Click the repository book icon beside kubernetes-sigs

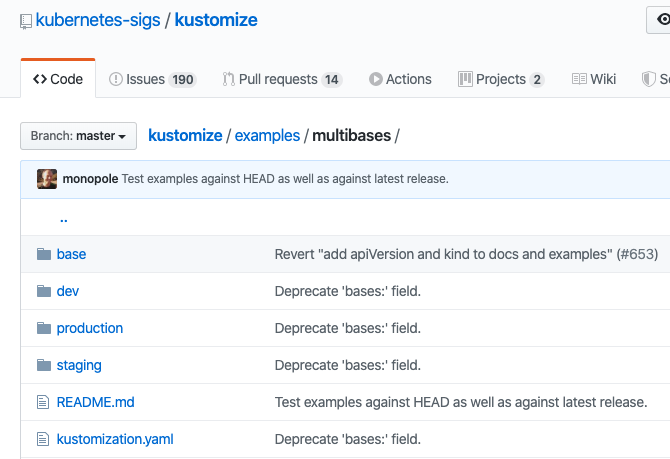[26, 21]
